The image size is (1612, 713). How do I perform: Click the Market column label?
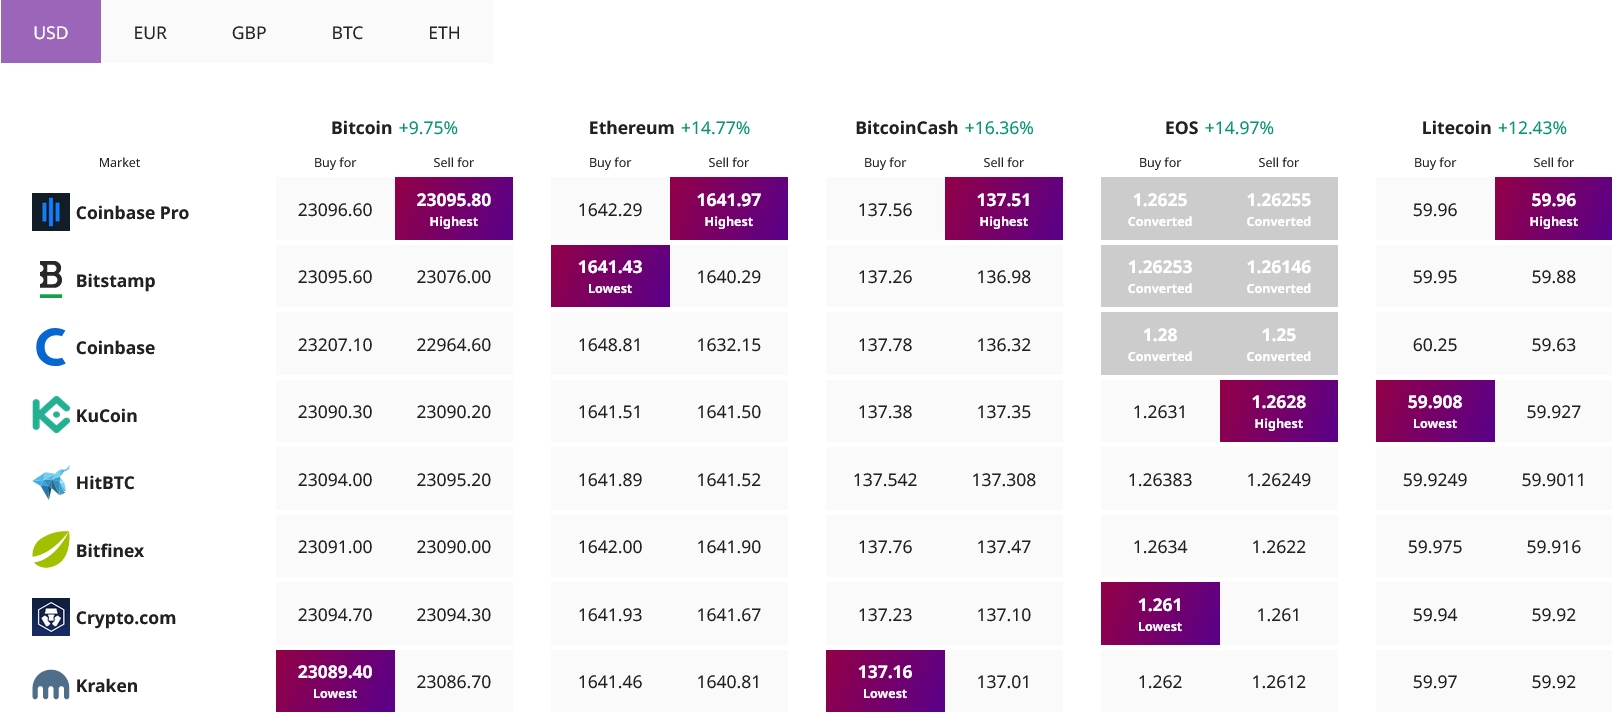119,162
